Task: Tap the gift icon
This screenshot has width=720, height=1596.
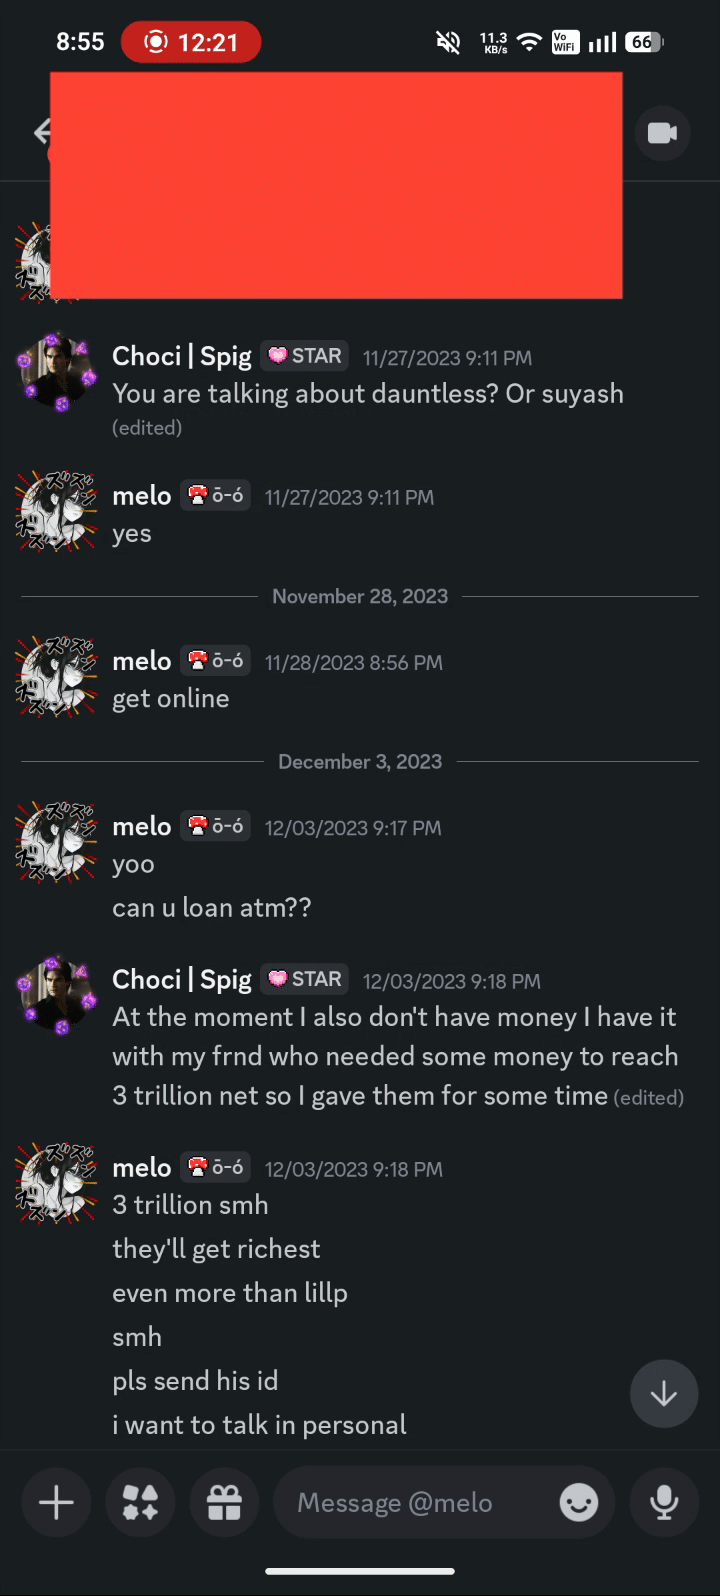Action: pyautogui.click(x=224, y=1502)
